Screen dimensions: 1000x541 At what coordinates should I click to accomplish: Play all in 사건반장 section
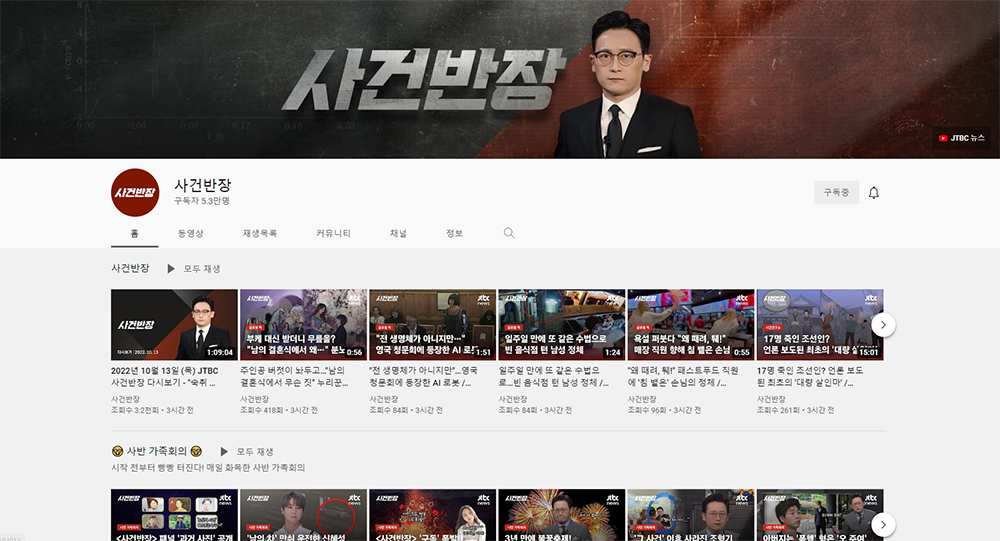click(194, 269)
